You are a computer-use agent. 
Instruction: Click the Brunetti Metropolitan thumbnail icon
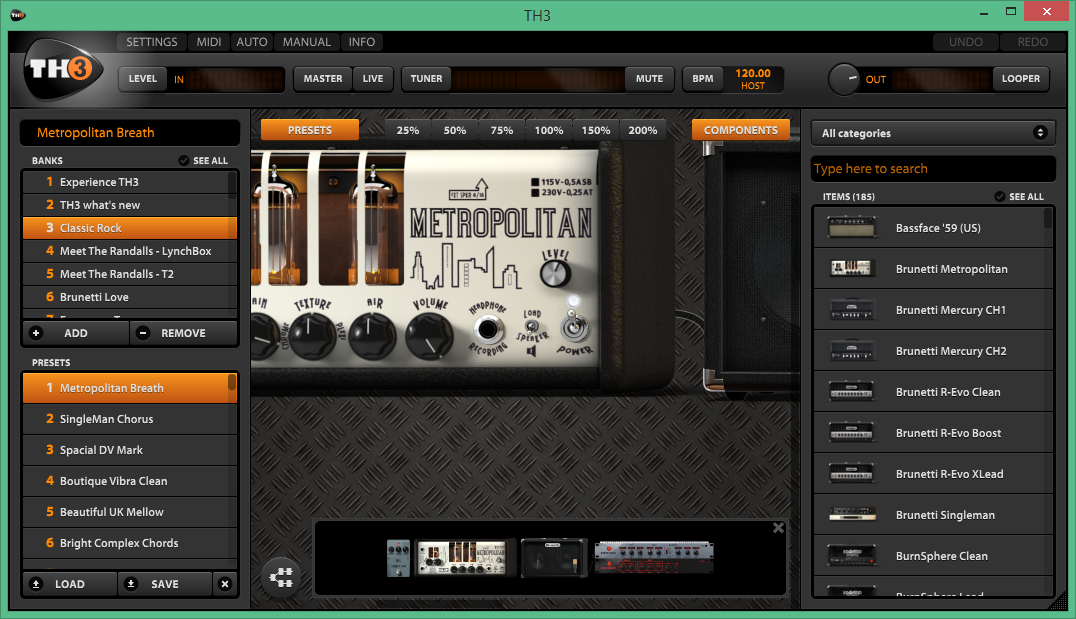pos(851,268)
